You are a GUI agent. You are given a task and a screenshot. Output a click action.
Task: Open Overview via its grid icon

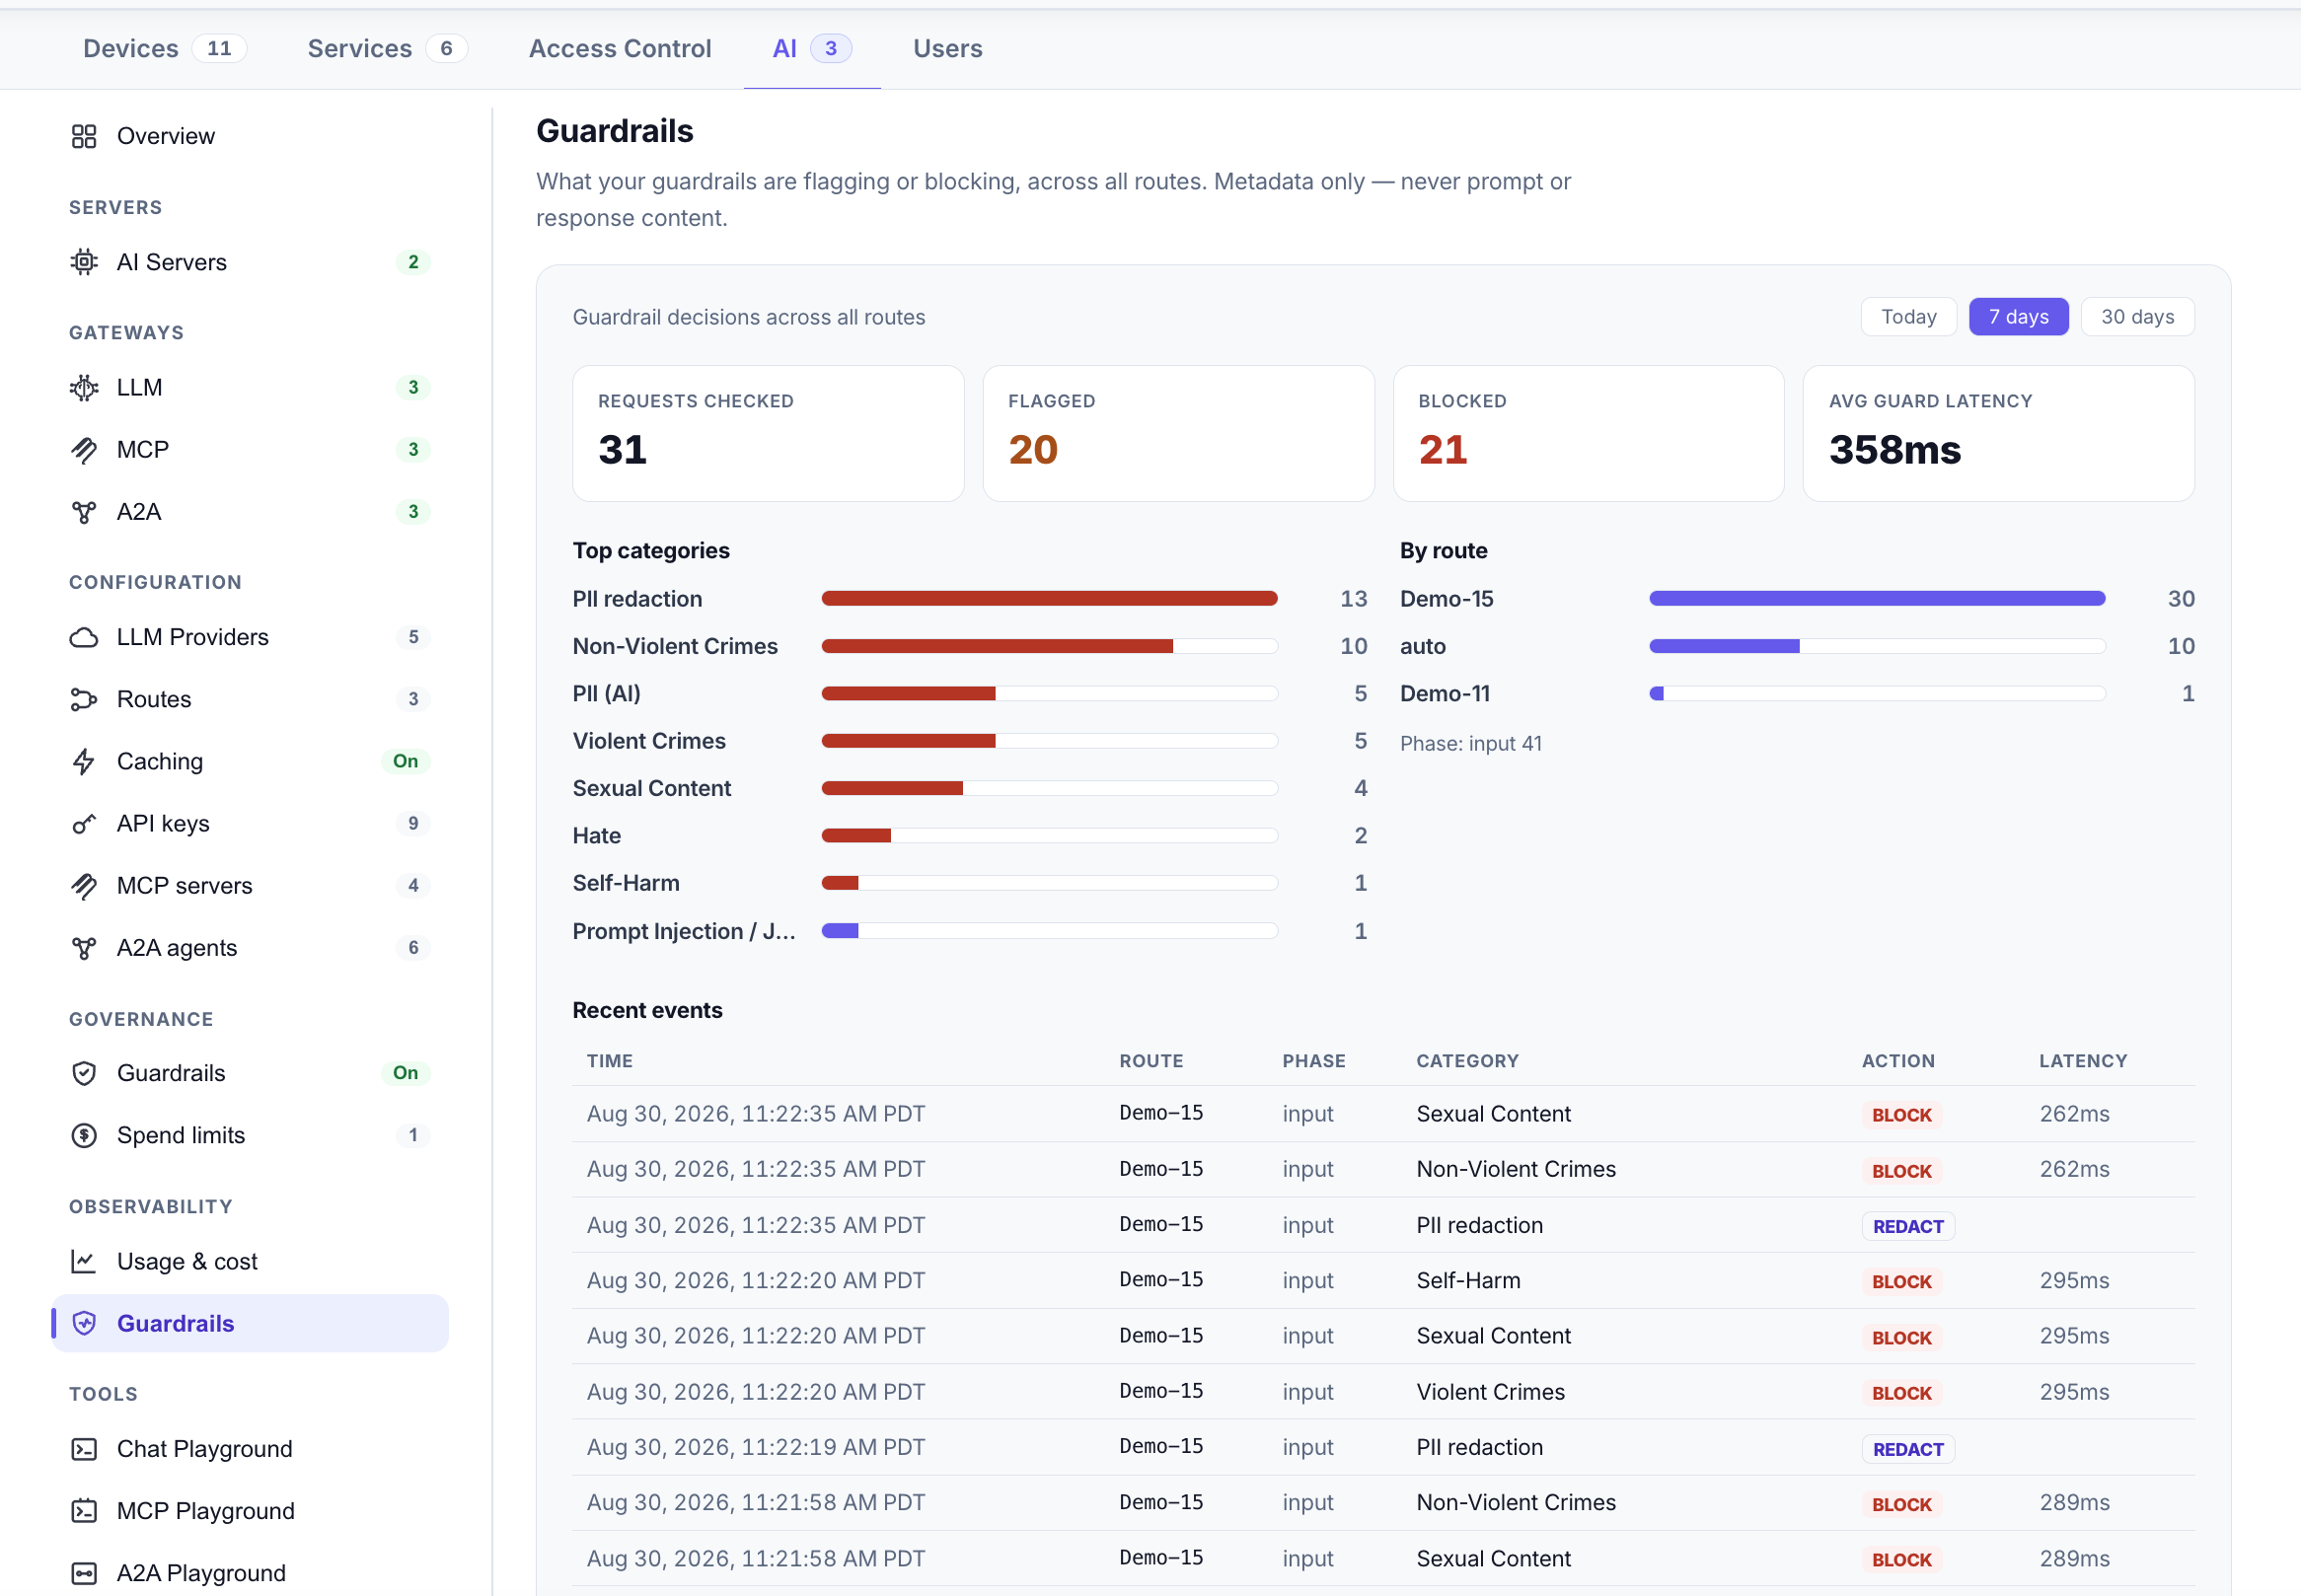pos(84,136)
